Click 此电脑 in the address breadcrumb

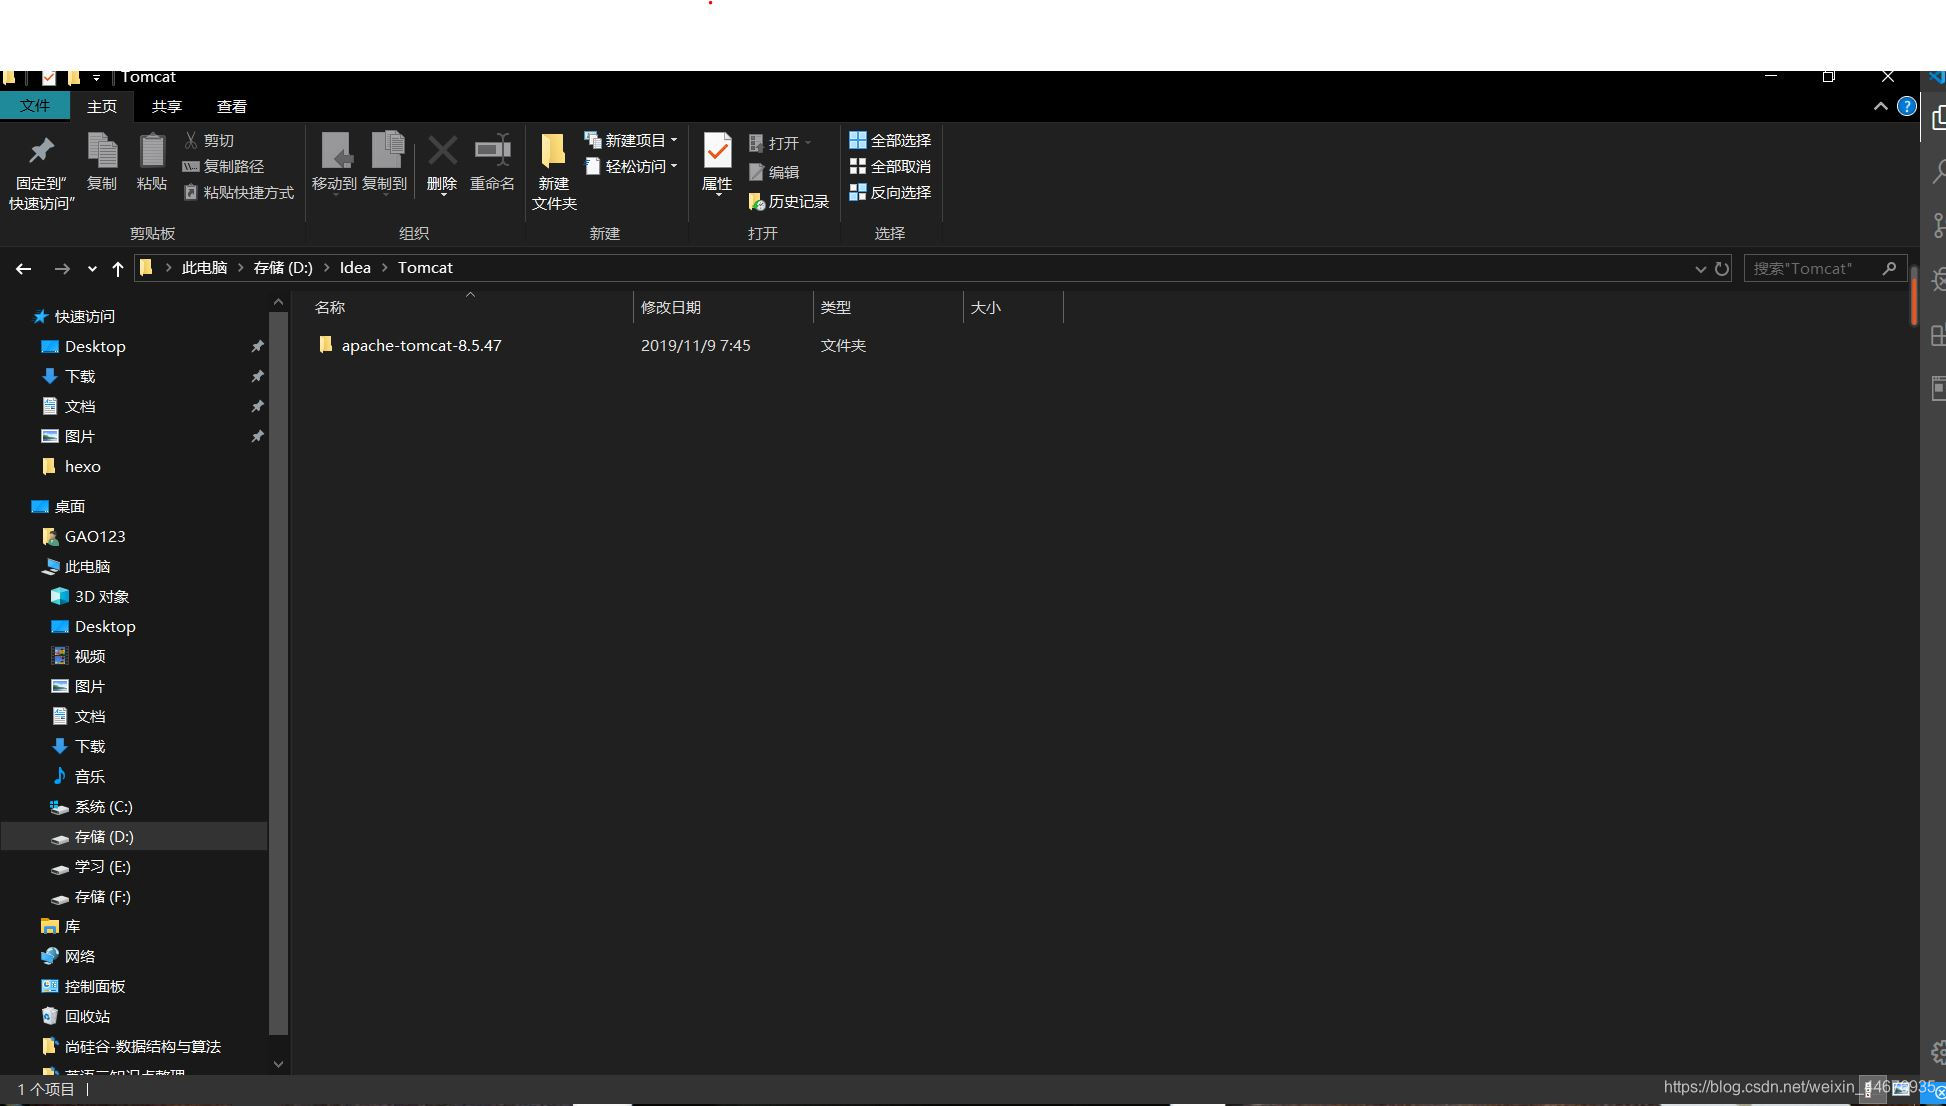pos(204,268)
